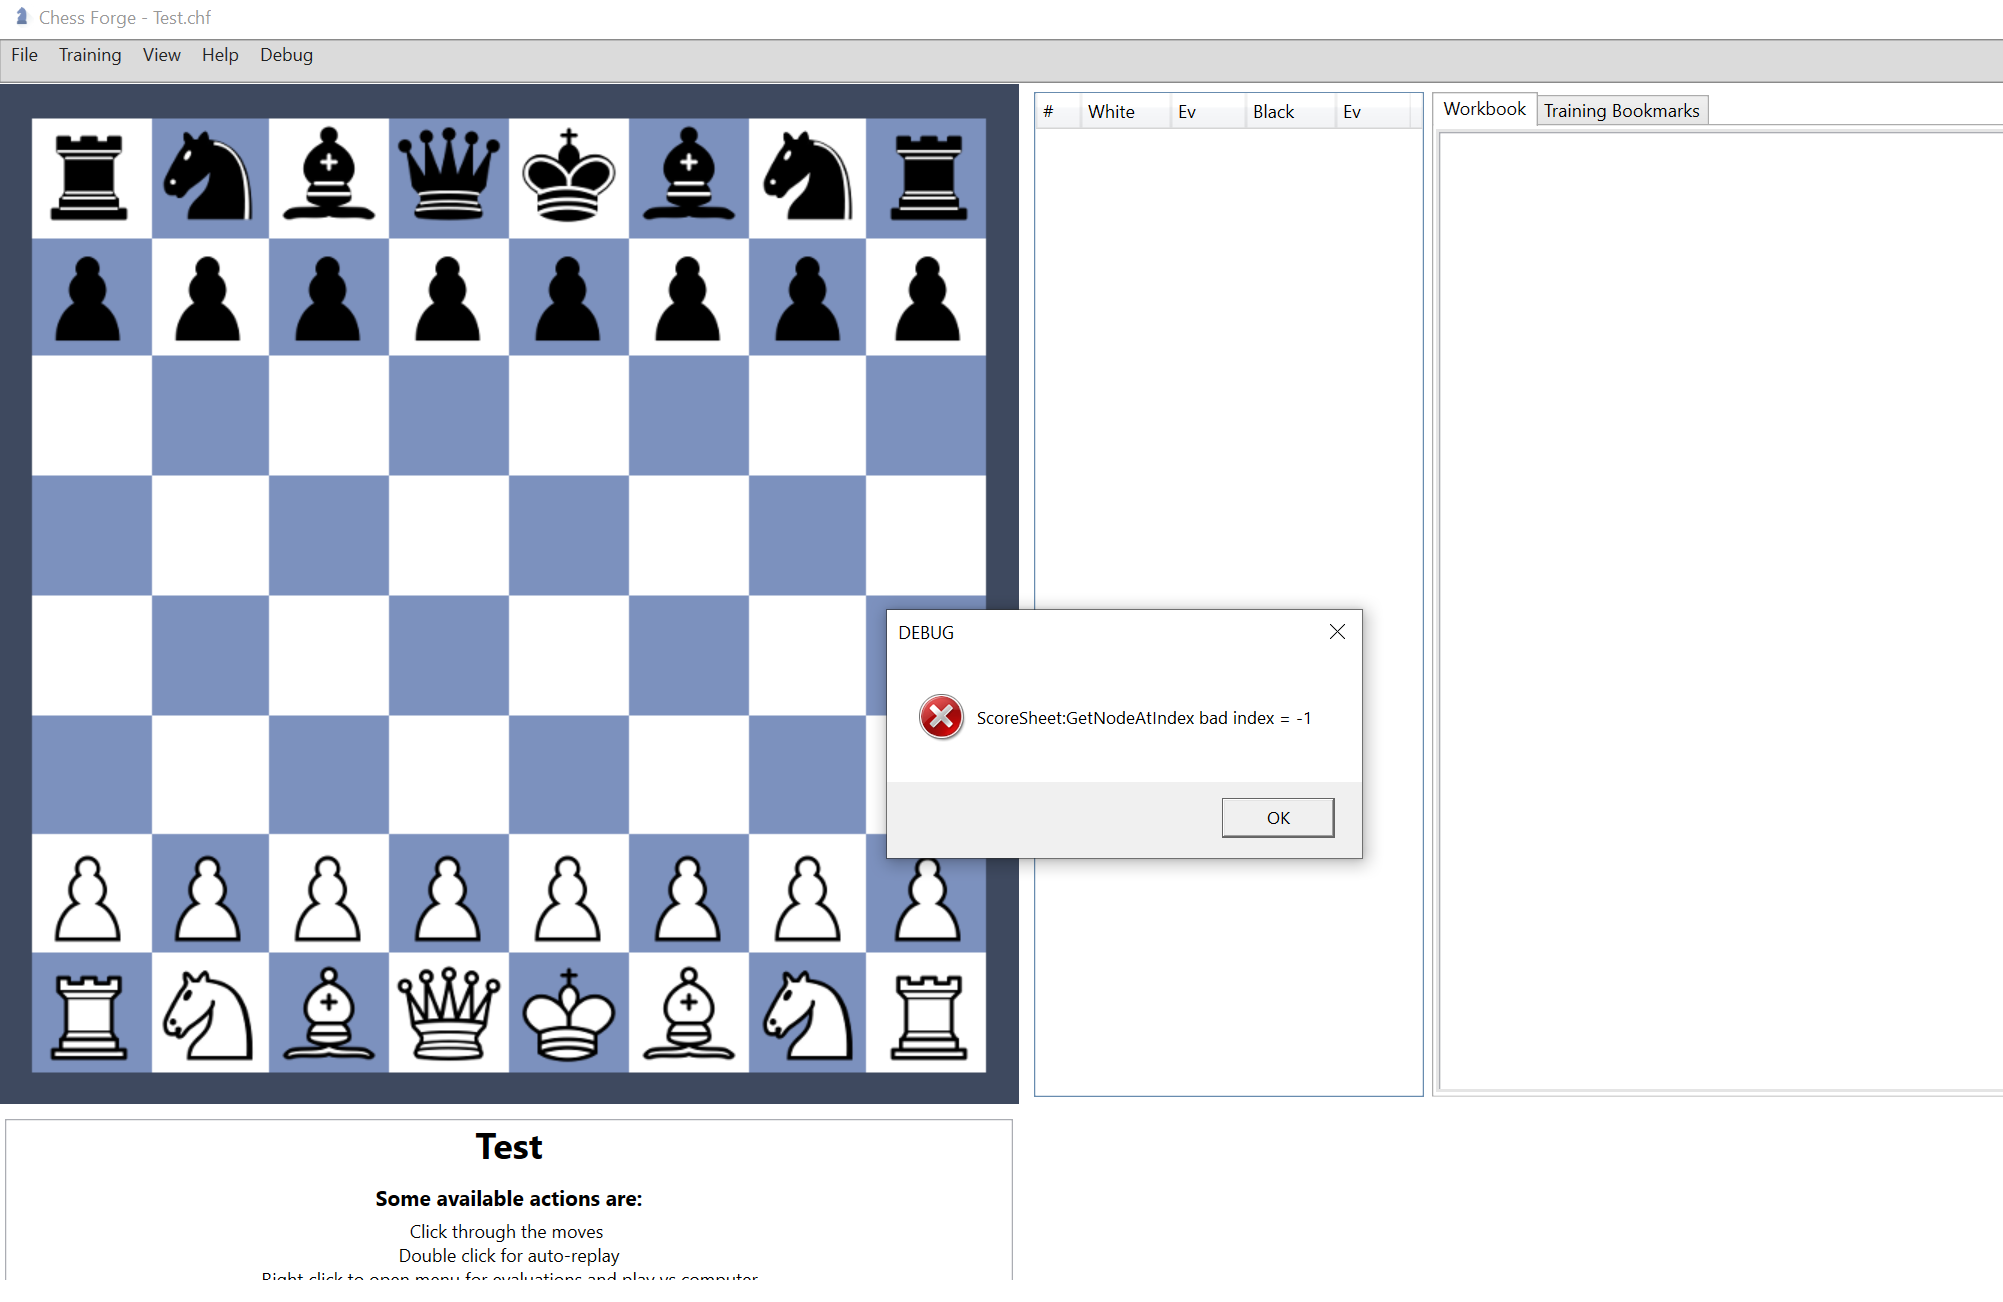The height and width of the screenshot is (1302, 2003).
Task: Select the white bishop on c1
Action: point(328,1013)
